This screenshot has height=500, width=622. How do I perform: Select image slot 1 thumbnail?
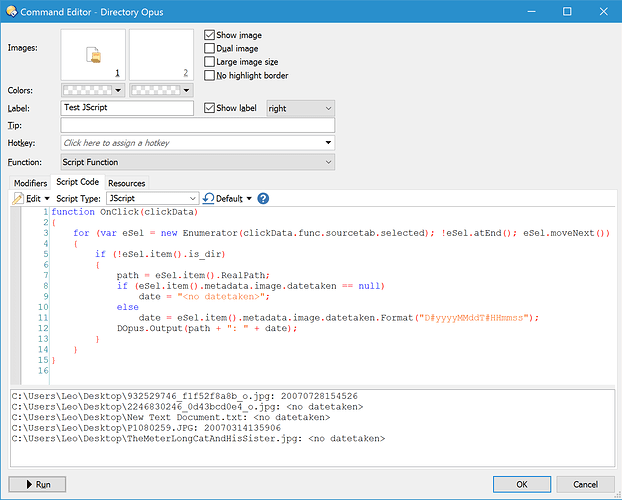coord(93,54)
